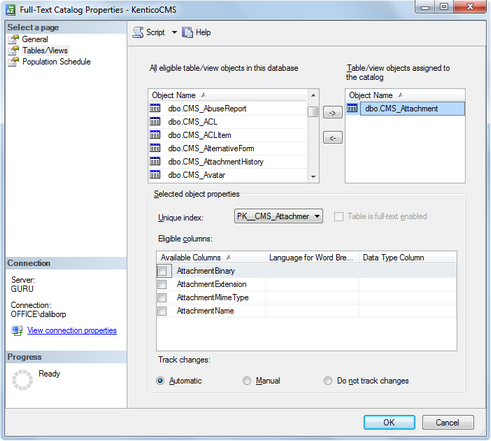This screenshot has width=491, height=441.
Task: Check the AttachmentBinary column checkbox
Action: tap(162, 271)
